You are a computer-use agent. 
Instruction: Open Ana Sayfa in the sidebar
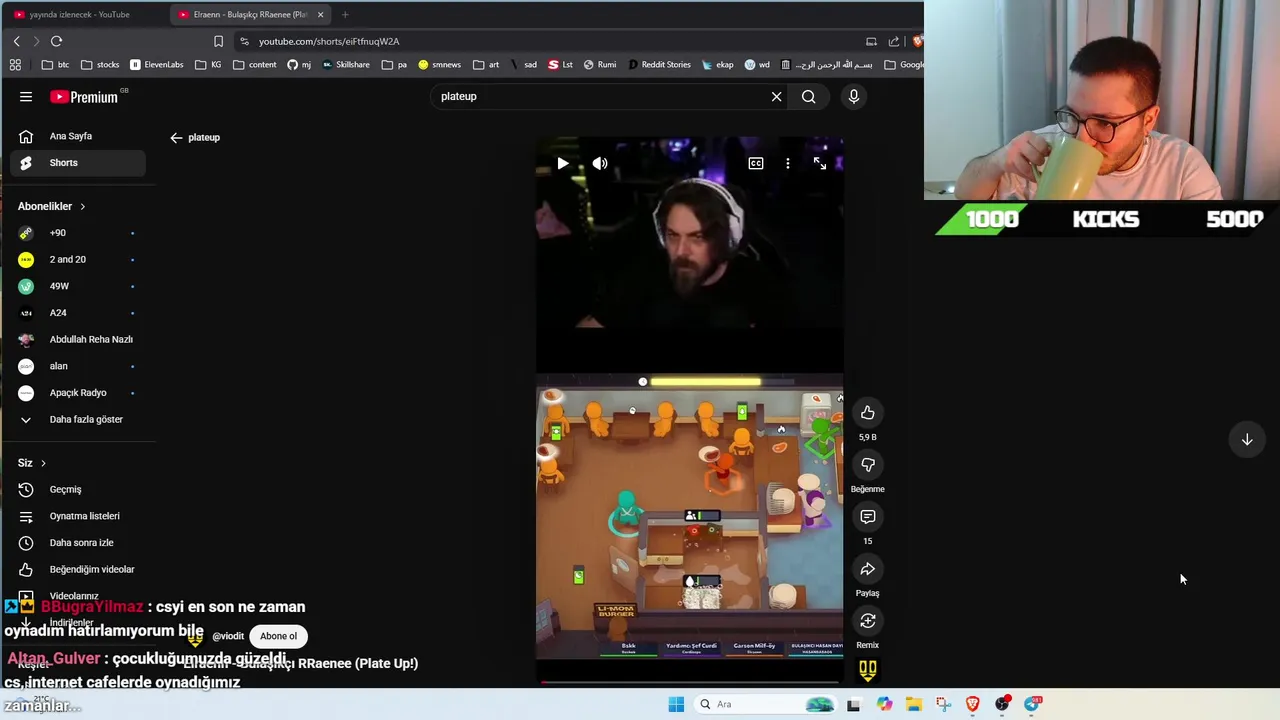pos(78,136)
